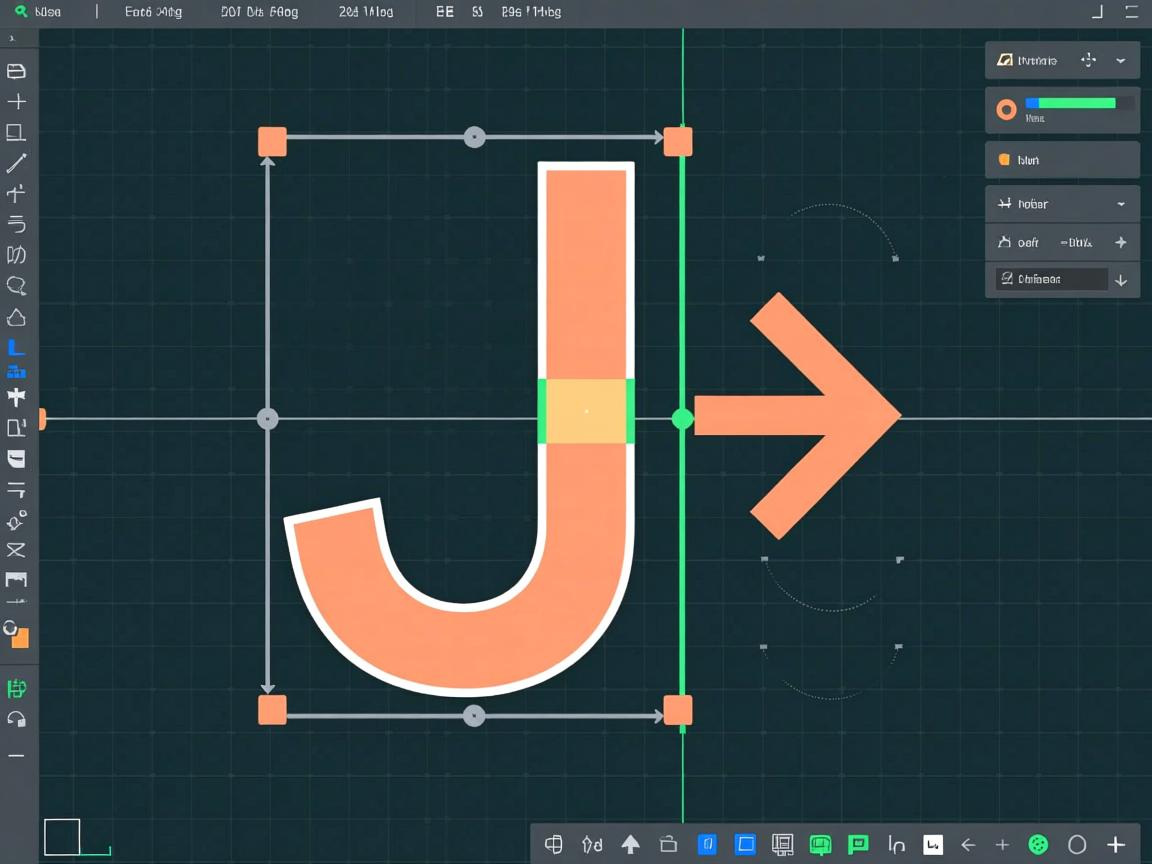Open the dropdown chevron on the second-to-fourth panel row with H icon
The image size is (1152, 864).
point(1121,204)
